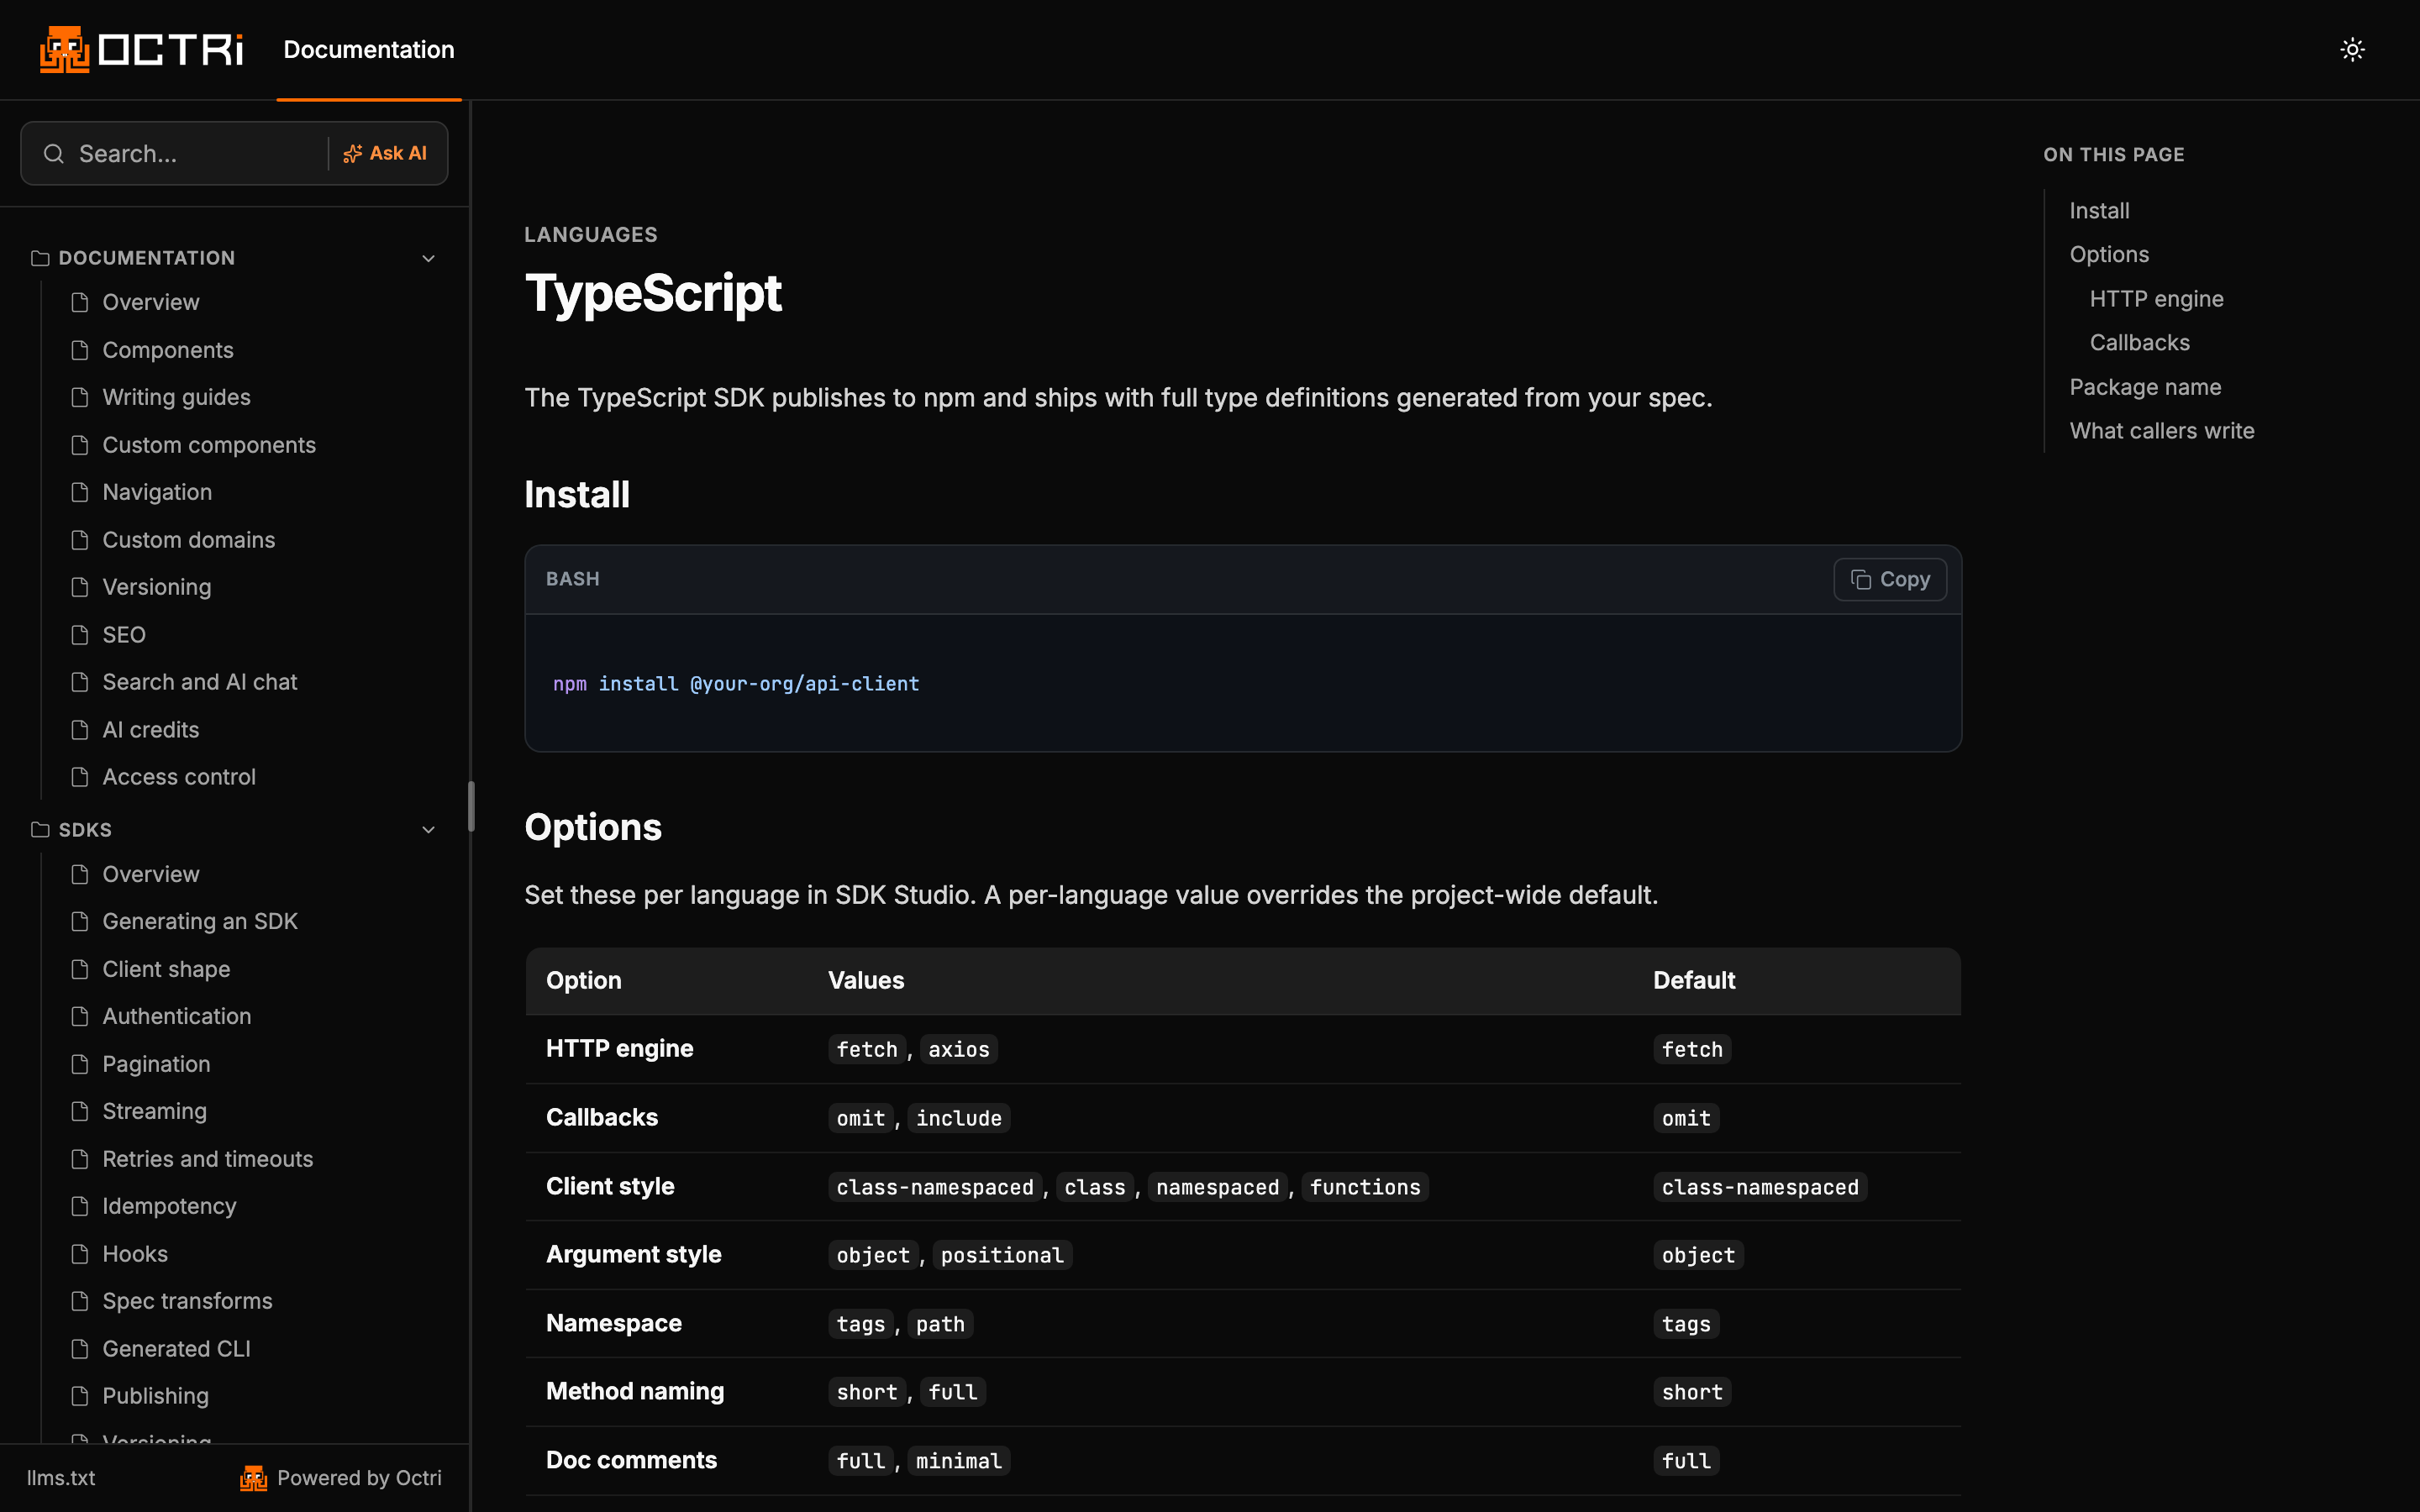Open the Documentation tab
Screen dimensions: 2420x1512
369,49
